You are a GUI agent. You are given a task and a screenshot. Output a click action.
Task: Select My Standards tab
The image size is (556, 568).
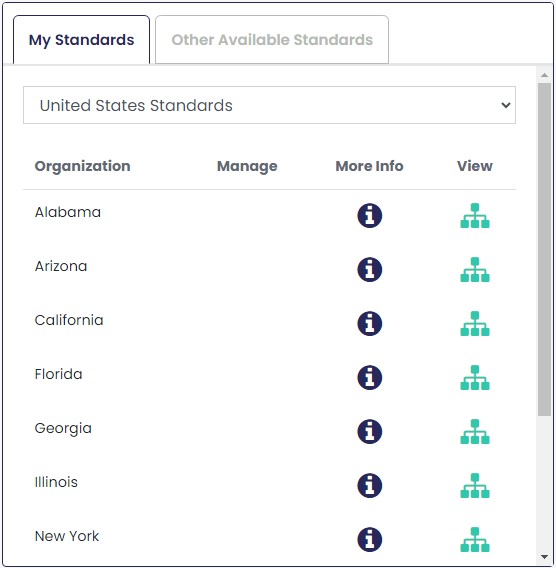(x=81, y=39)
